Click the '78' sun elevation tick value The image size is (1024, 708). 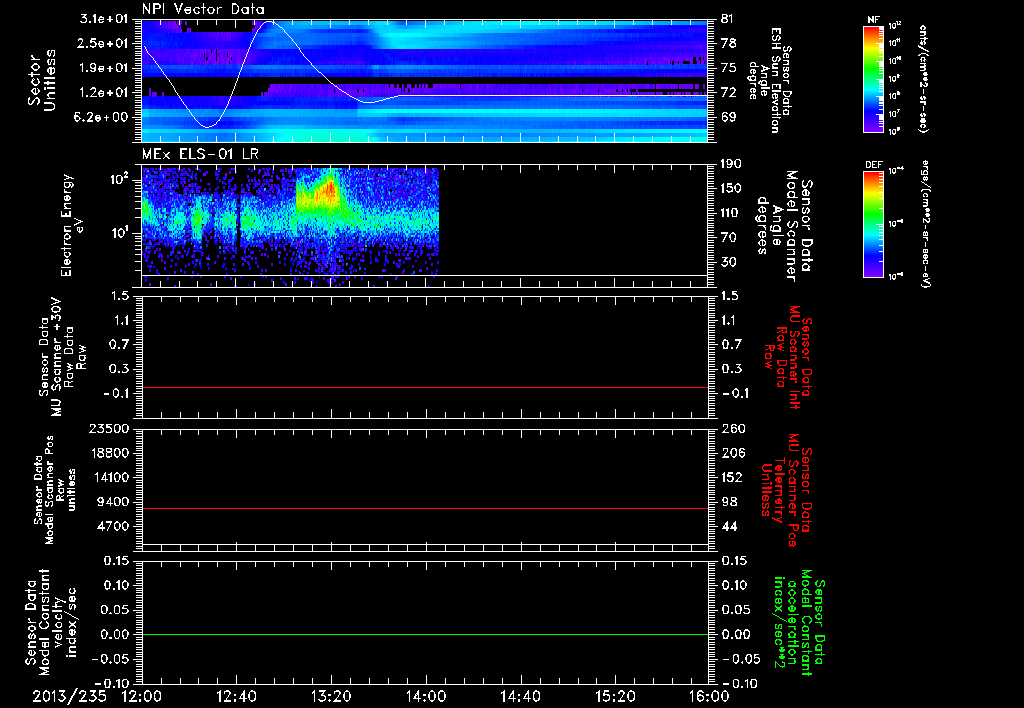click(728, 43)
